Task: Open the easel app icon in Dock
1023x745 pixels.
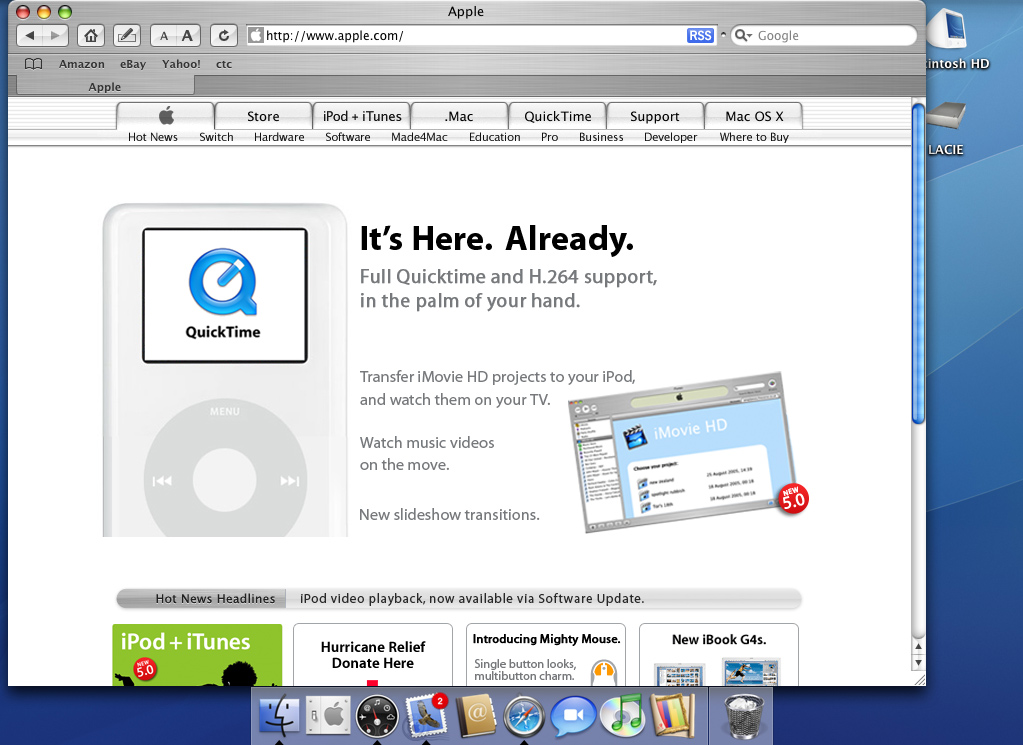Action: click(672, 716)
